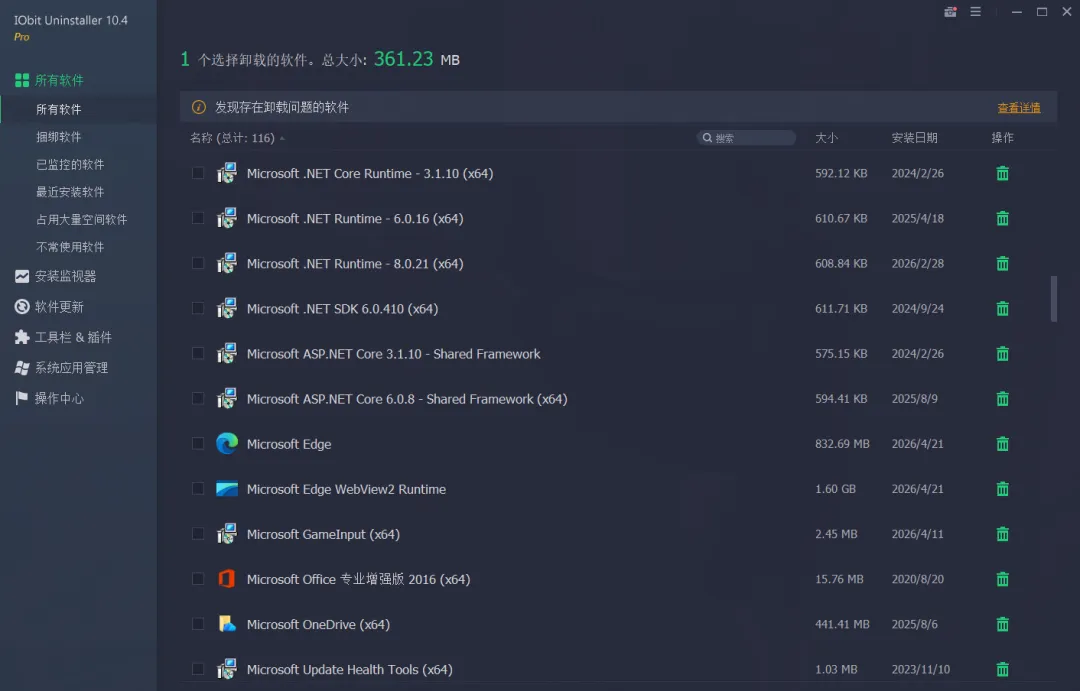This screenshot has width=1080, height=691.
Task: Click installer icon of Microsoft GameInput row
Action: point(227,534)
